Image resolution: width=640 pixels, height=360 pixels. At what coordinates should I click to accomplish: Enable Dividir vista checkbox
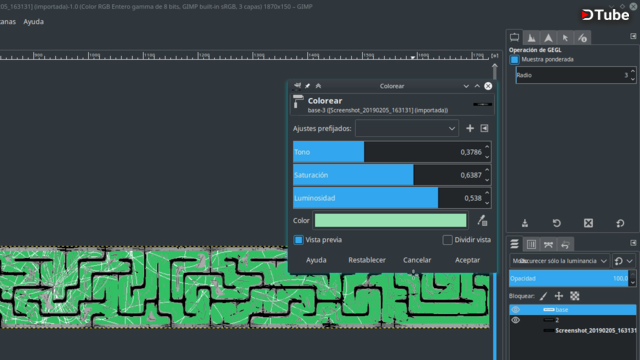[447, 240]
